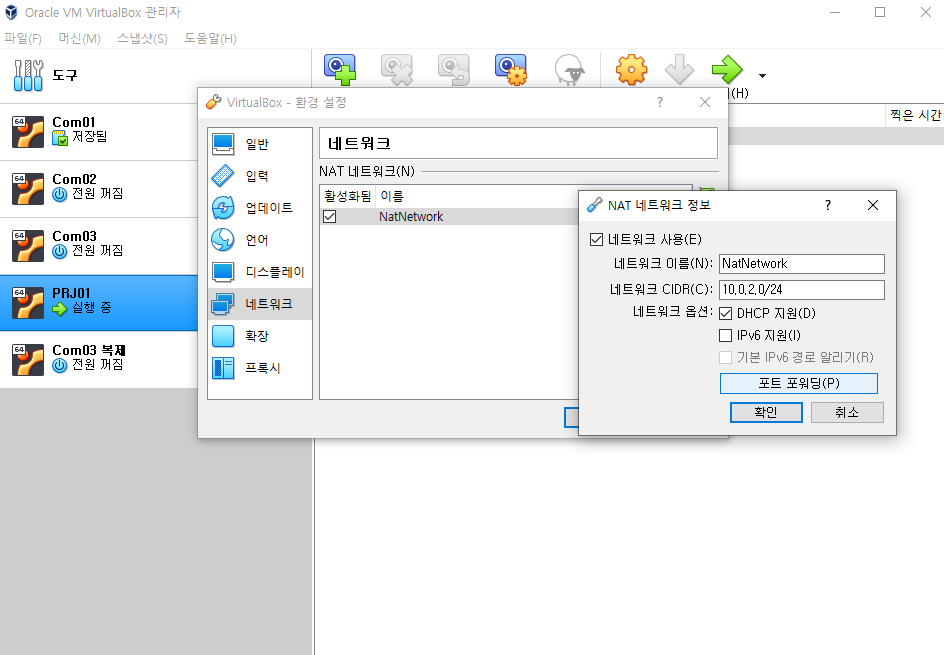Click the 입력 keyboard icon
Image resolution: width=944 pixels, height=655 pixels.
pos(223,176)
